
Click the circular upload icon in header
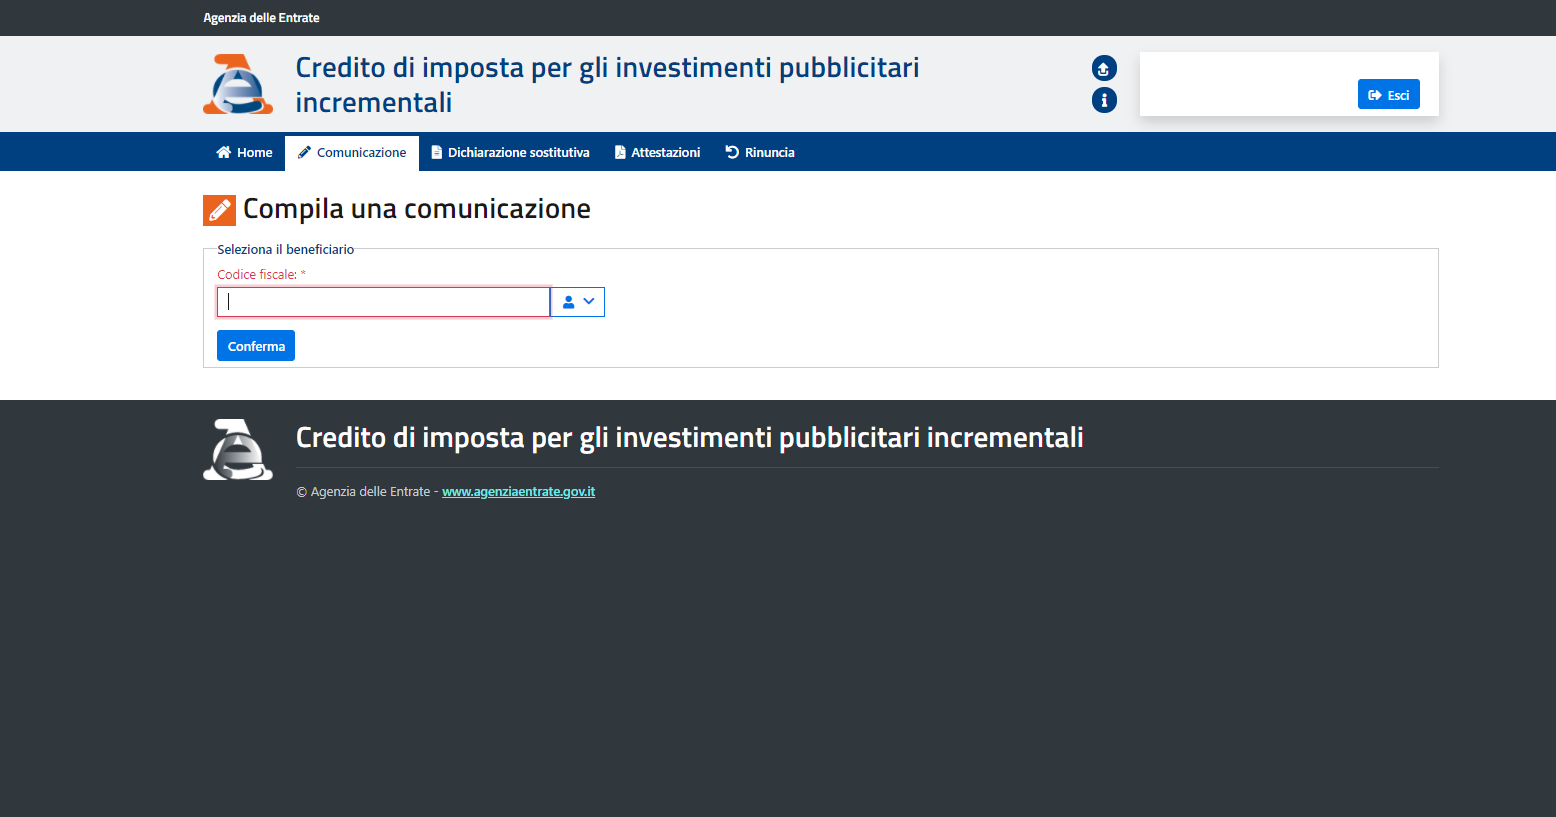click(1104, 68)
